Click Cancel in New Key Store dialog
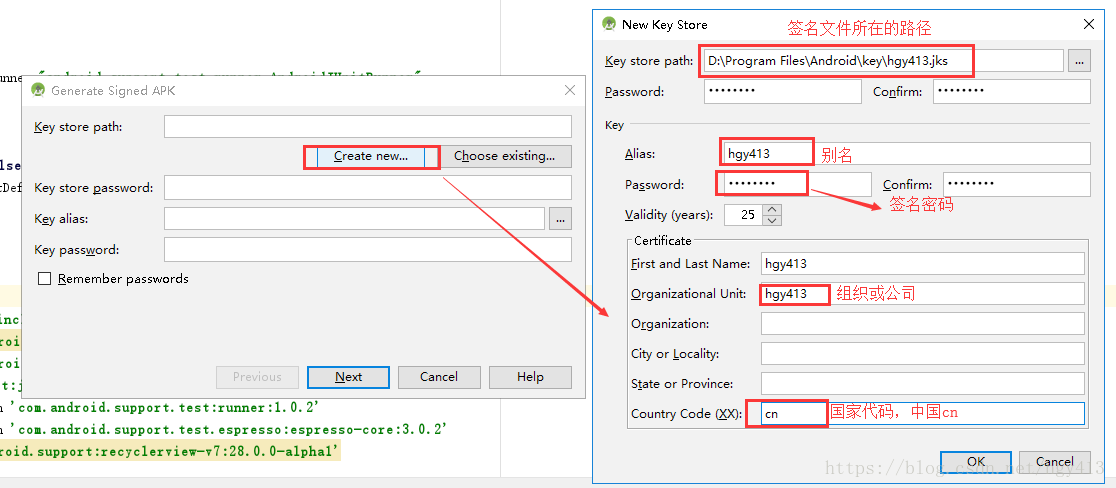Screen dimensions: 1116x488 tap(1055, 462)
